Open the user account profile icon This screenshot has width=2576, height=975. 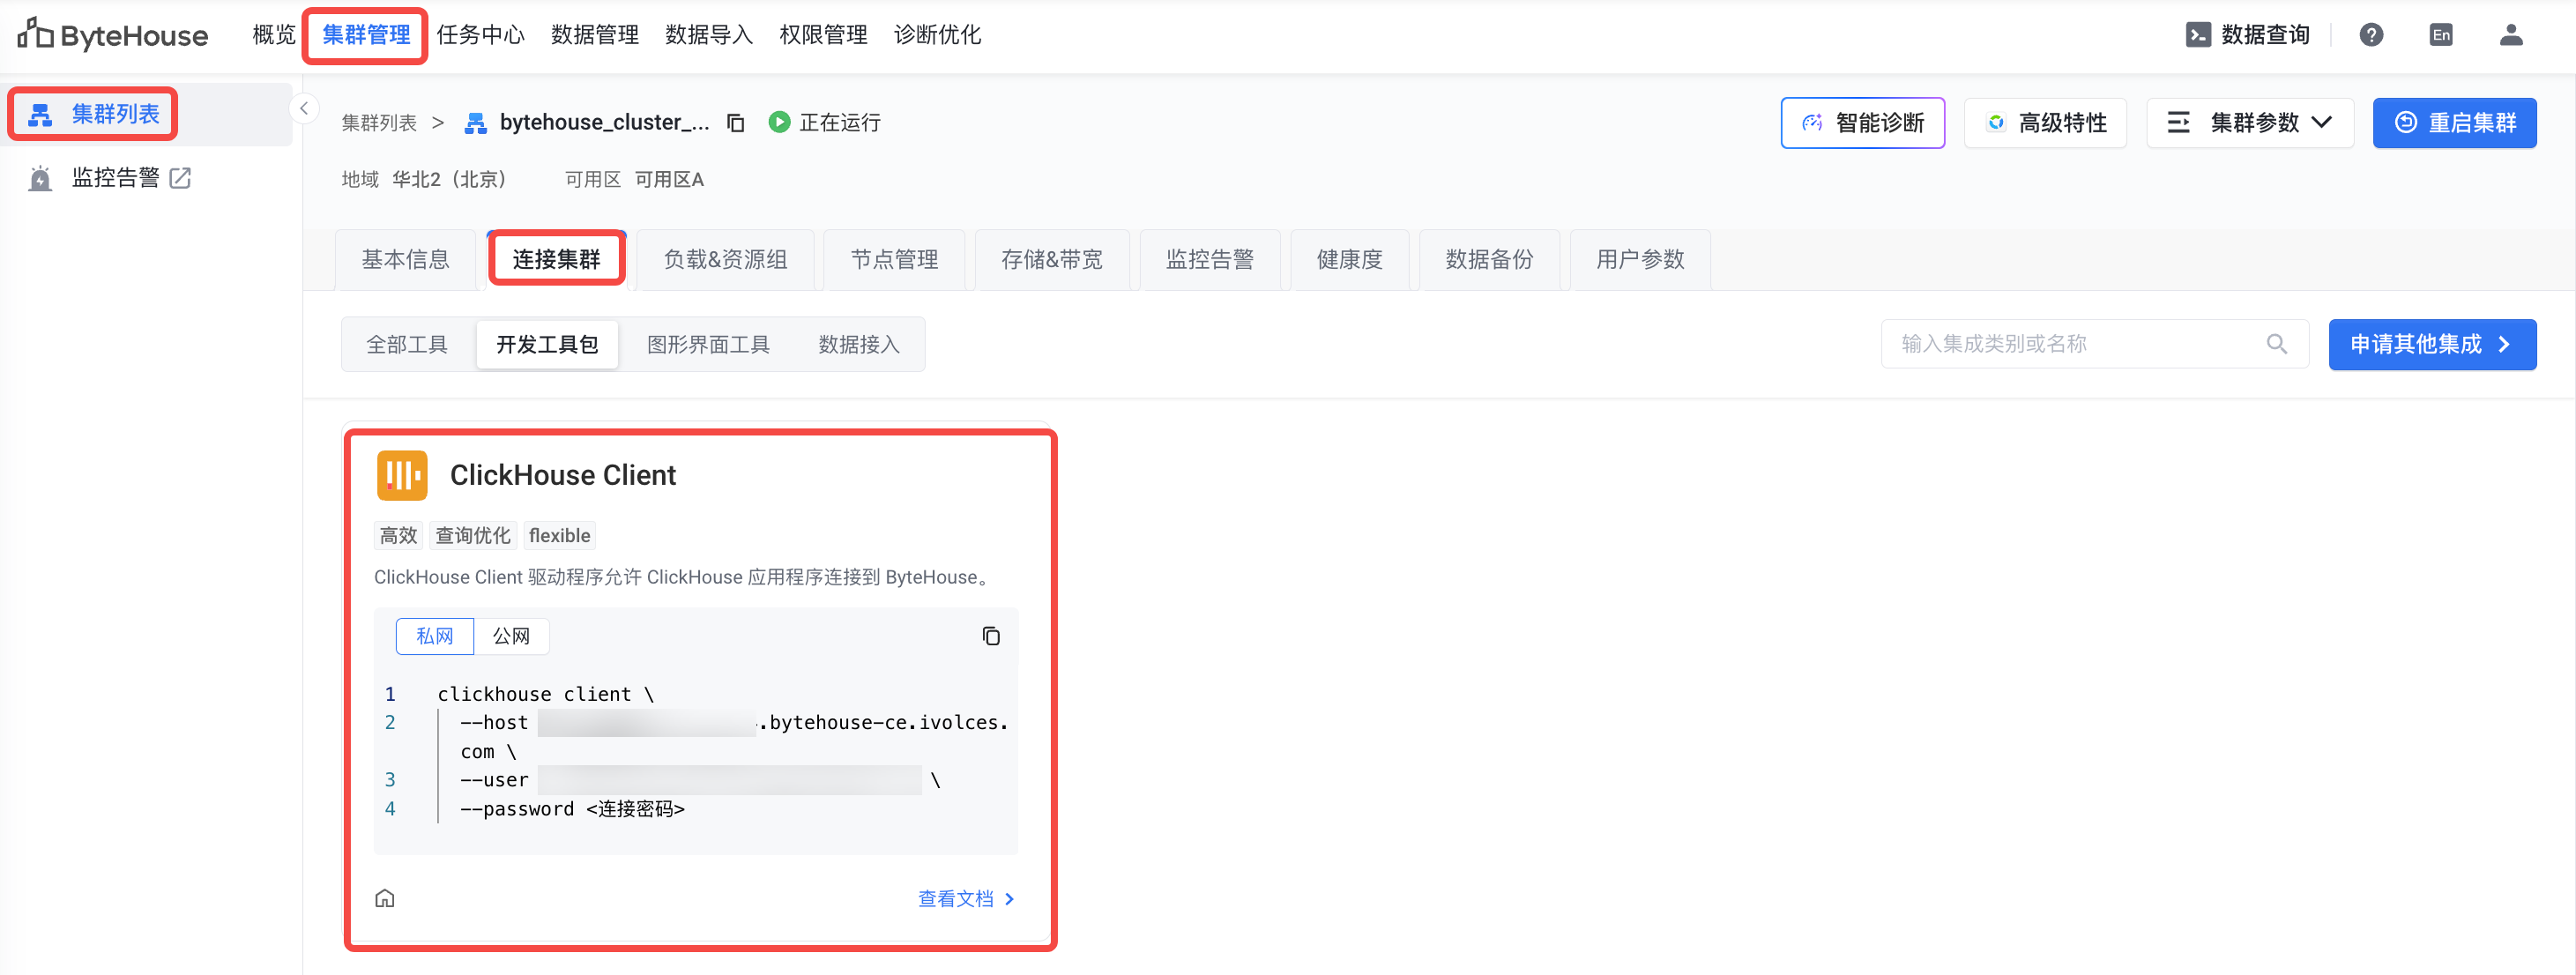point(2511,35)
